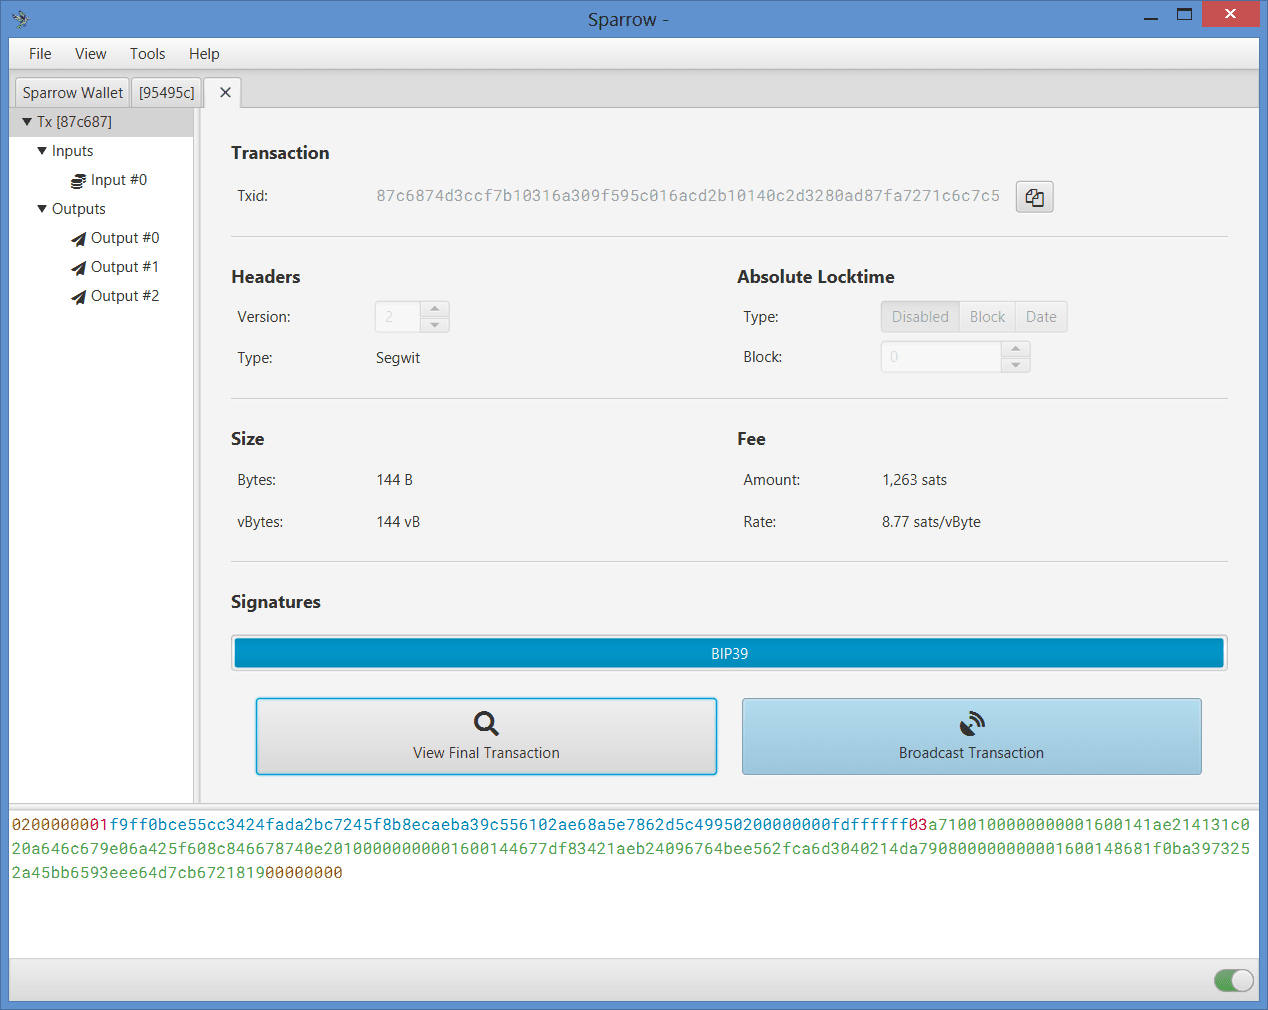Screen dimensions: 1268x1010
Task: Click the BIP39 signatures progress bar
Action: [x=729, y=653]
